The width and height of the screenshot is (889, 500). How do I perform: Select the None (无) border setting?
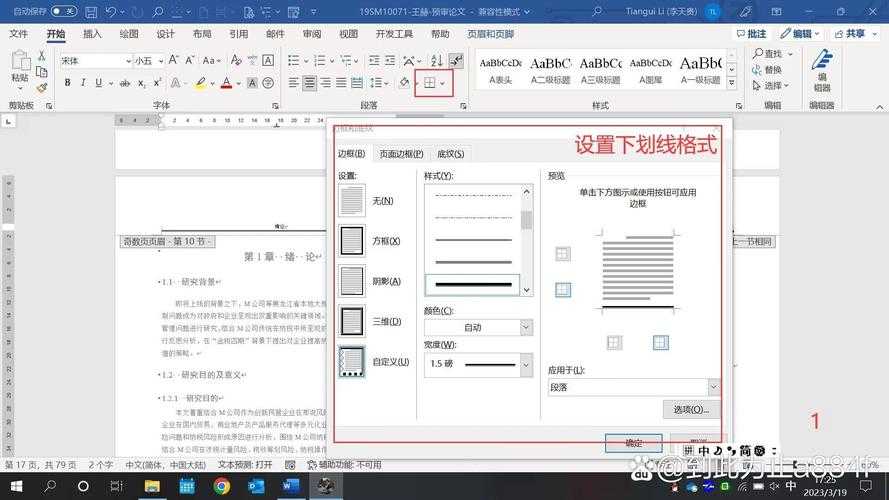coord(352,201)
